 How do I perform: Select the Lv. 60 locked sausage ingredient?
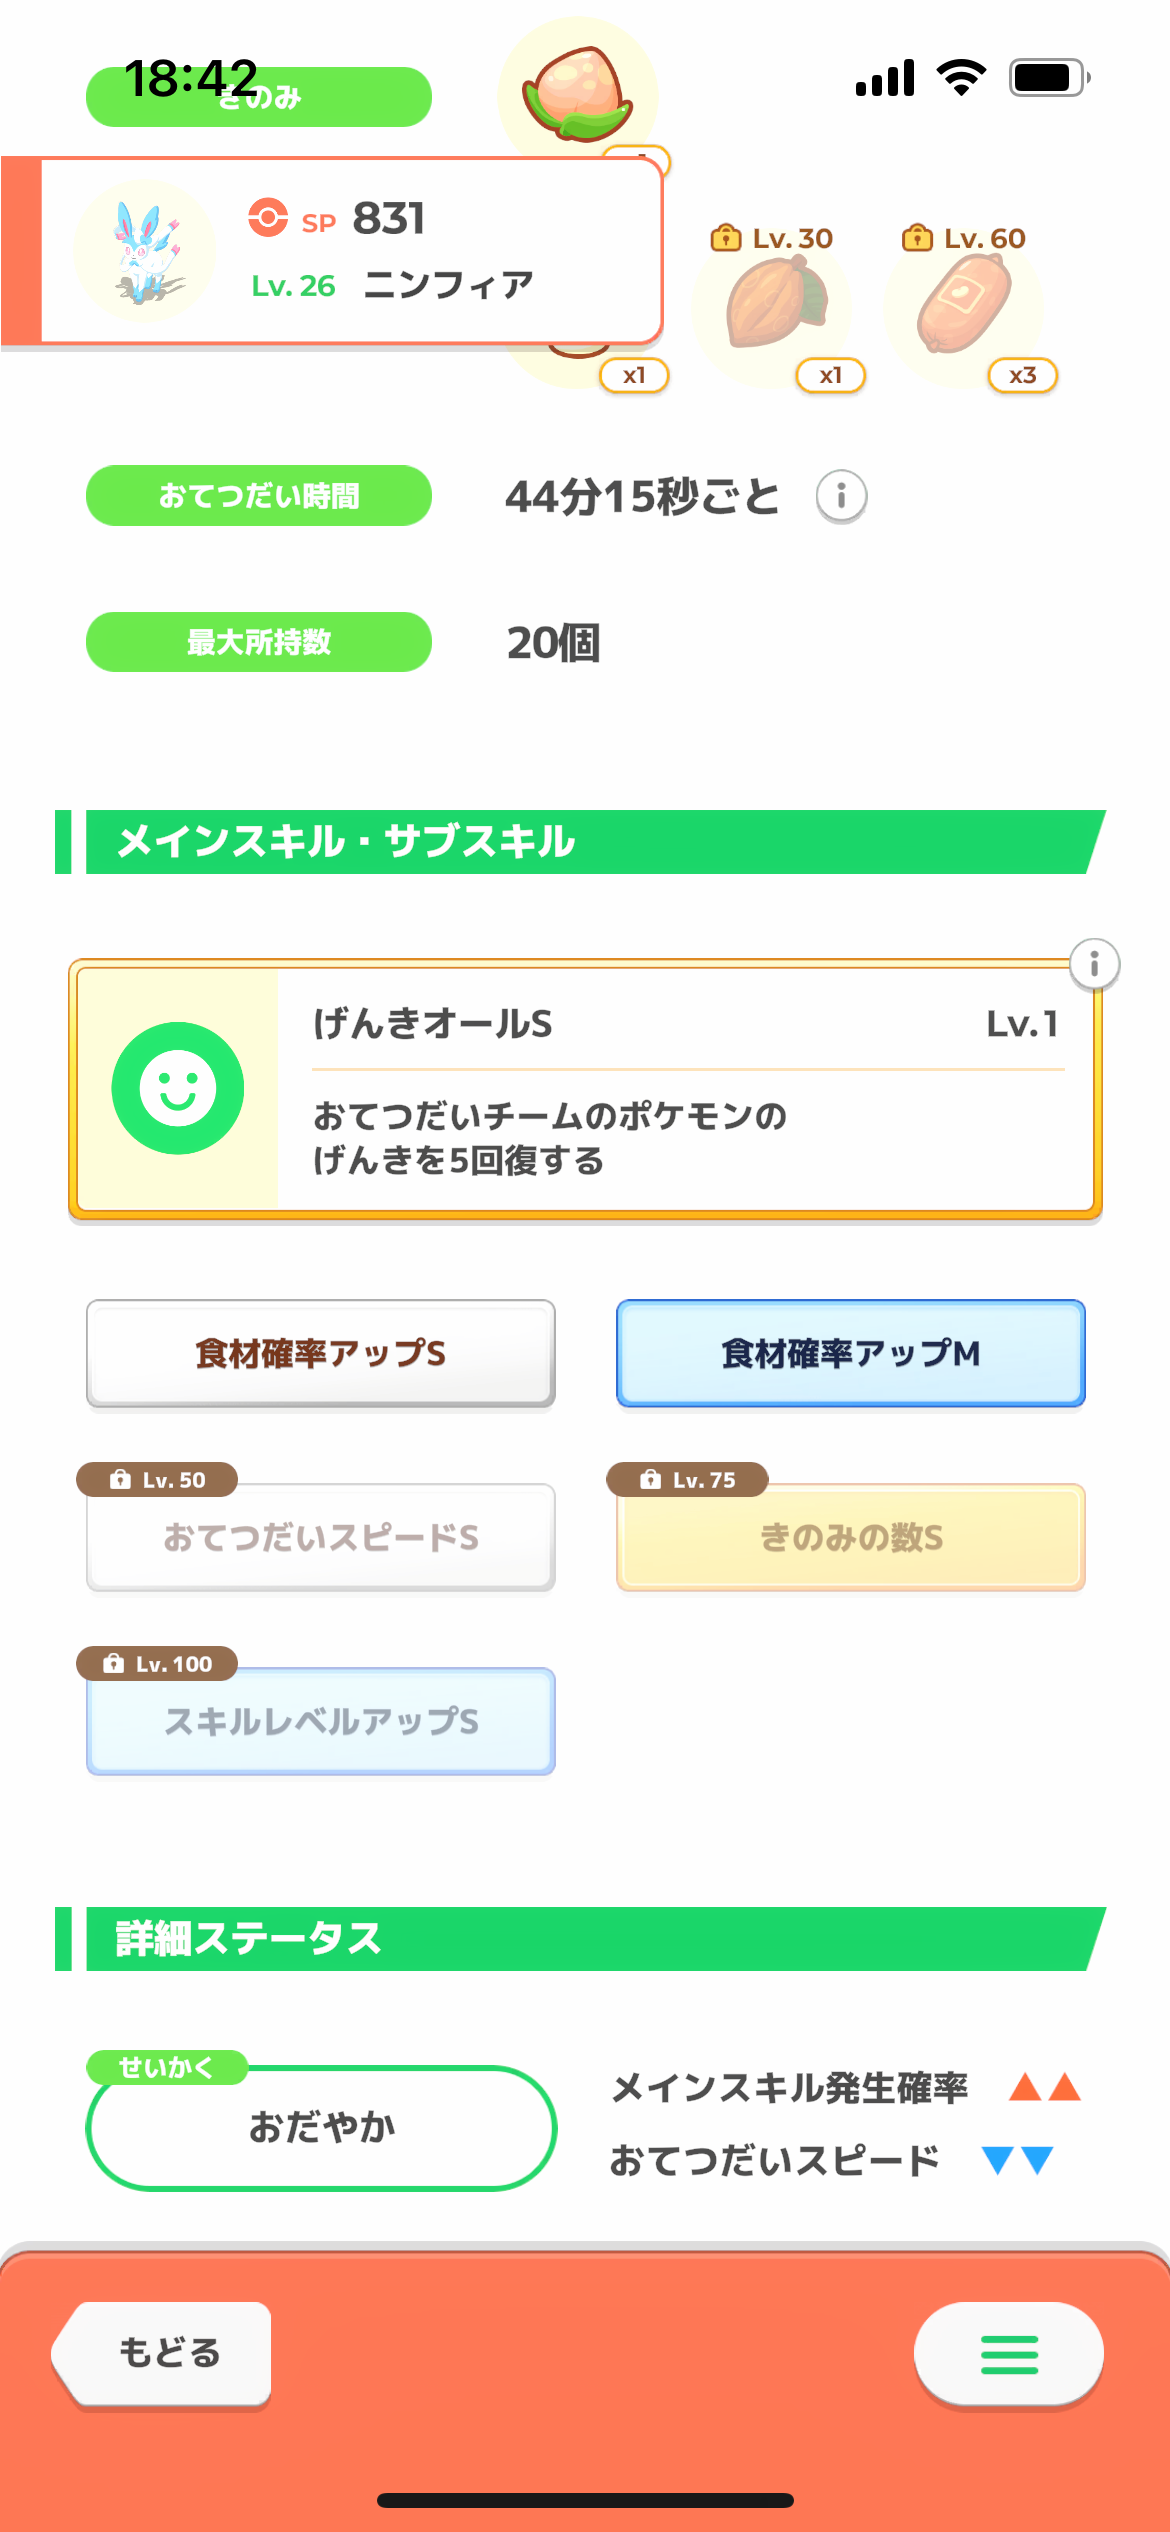(965, 302)
